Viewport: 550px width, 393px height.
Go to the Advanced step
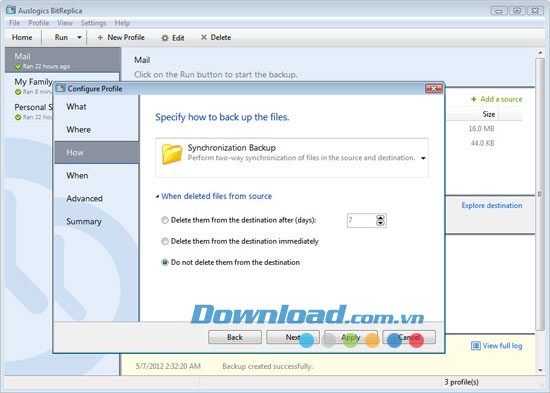96,198
